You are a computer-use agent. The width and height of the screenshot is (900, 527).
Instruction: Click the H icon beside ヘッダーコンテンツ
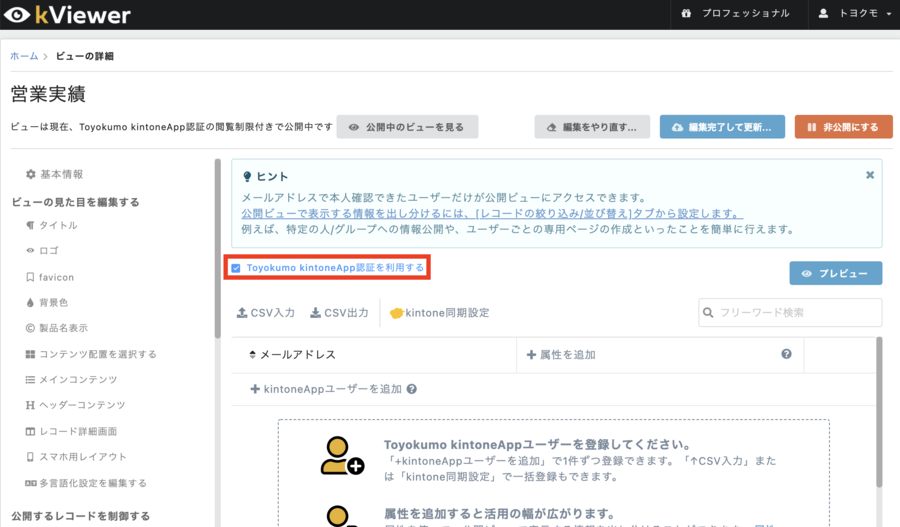click(30, 405)
